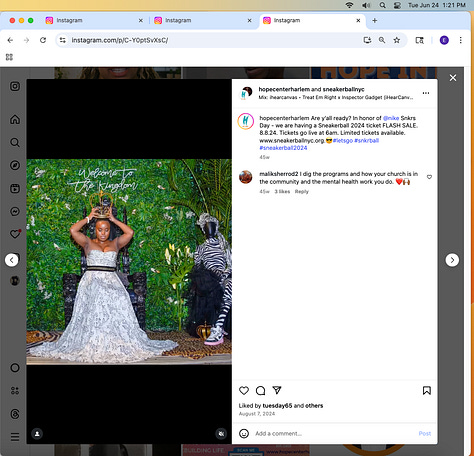Open post options three-dot menu
This screenshot has height=456, width=474.
coord(426,93)
